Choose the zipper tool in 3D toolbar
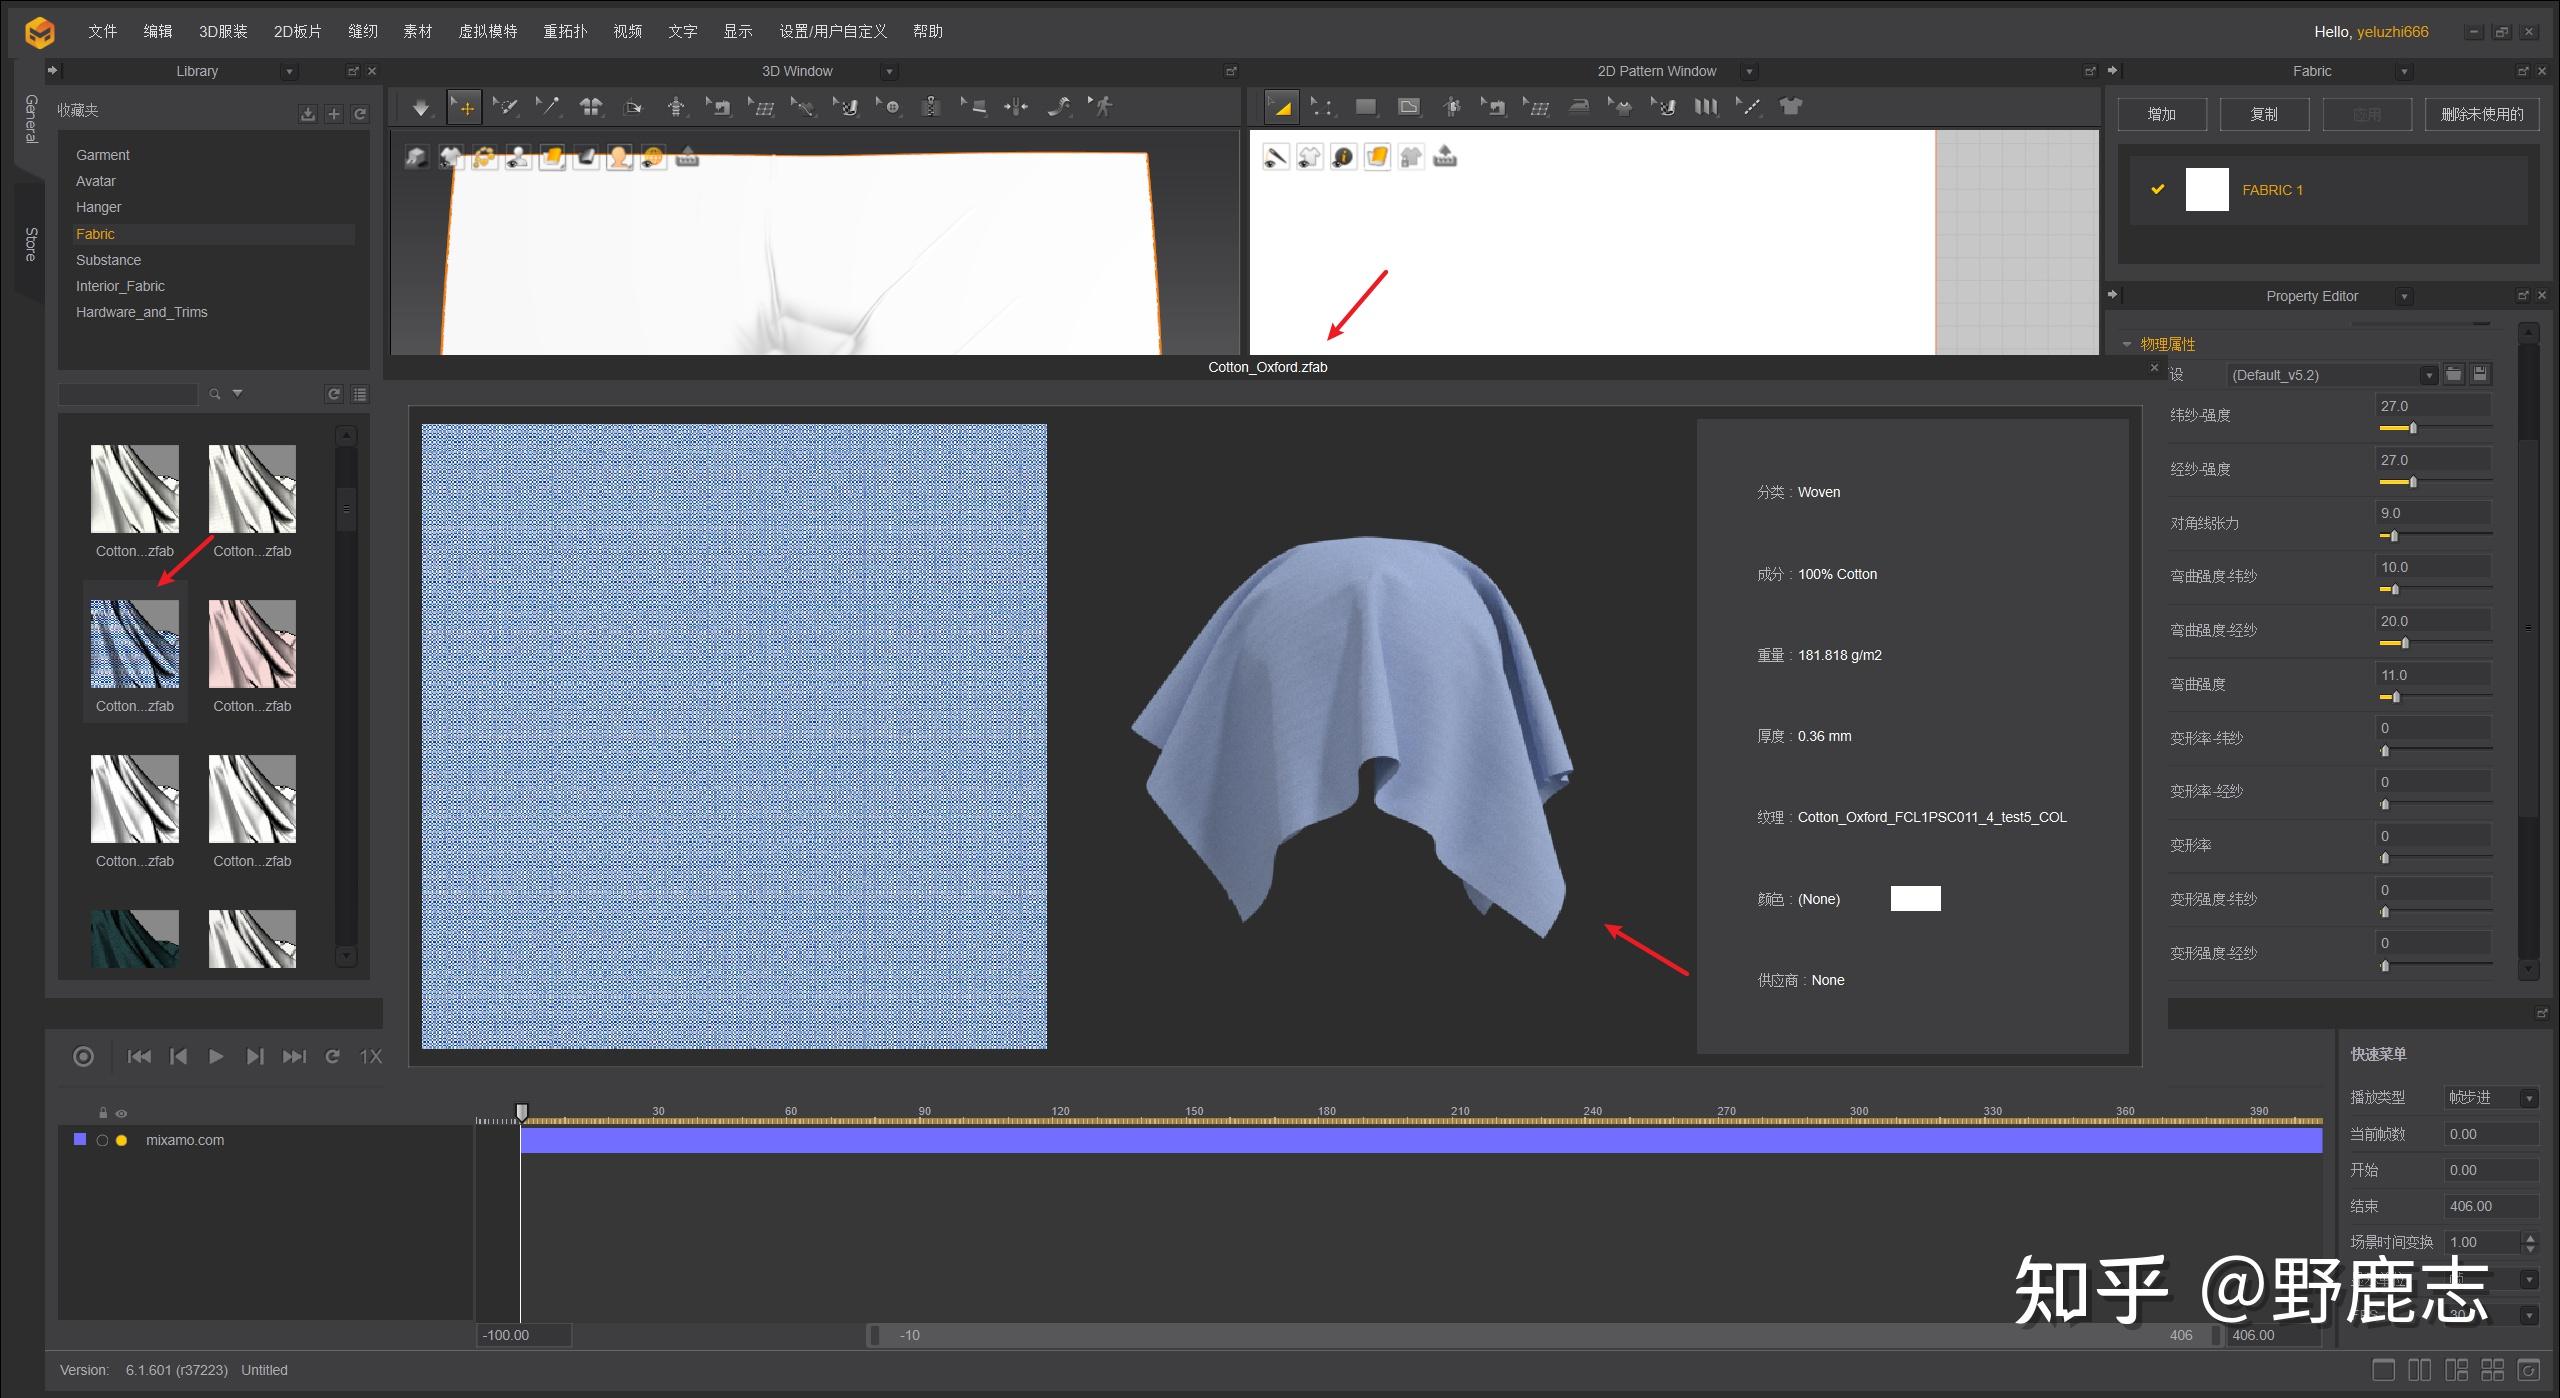Screen dimensions: 2560x1398 click(x=931, y=107)
